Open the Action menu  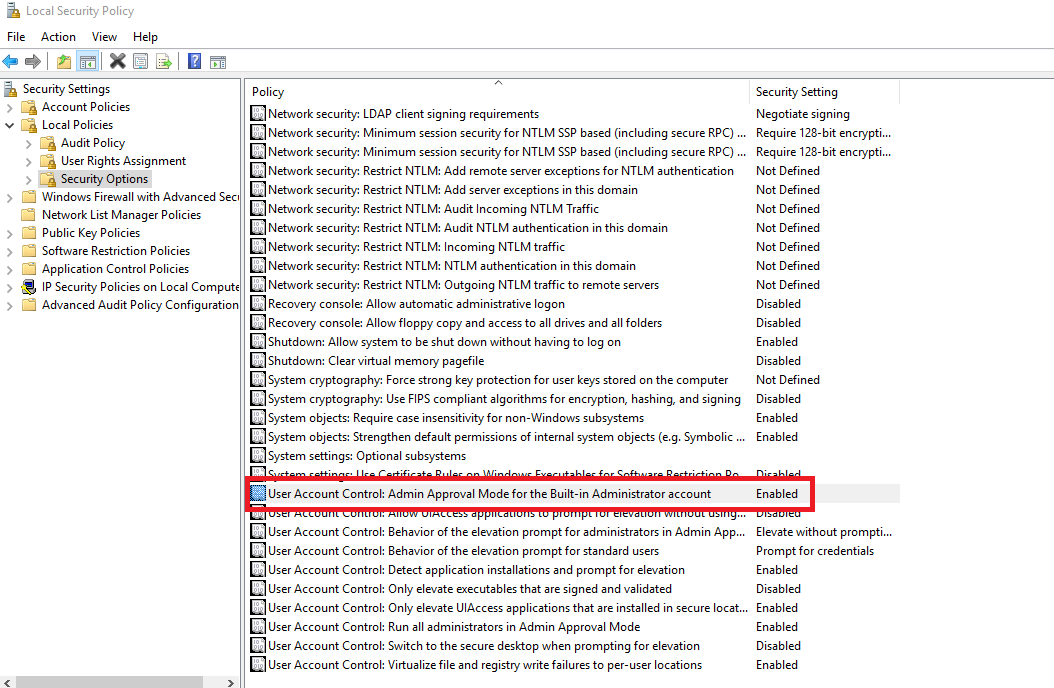[58, 37]
